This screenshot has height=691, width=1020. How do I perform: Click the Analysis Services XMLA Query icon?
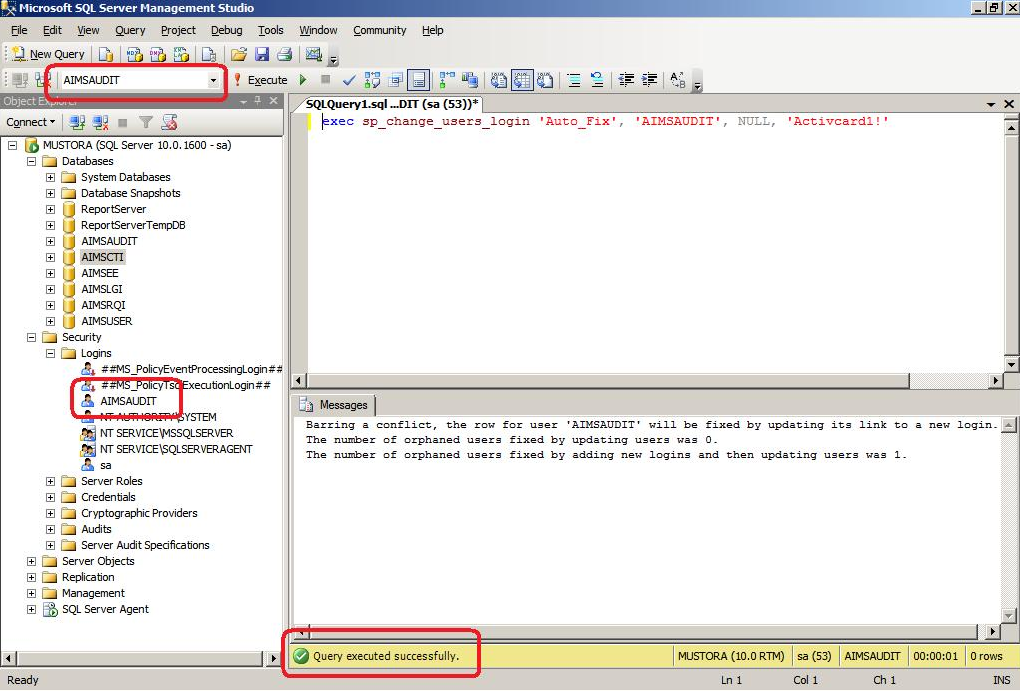181,55
